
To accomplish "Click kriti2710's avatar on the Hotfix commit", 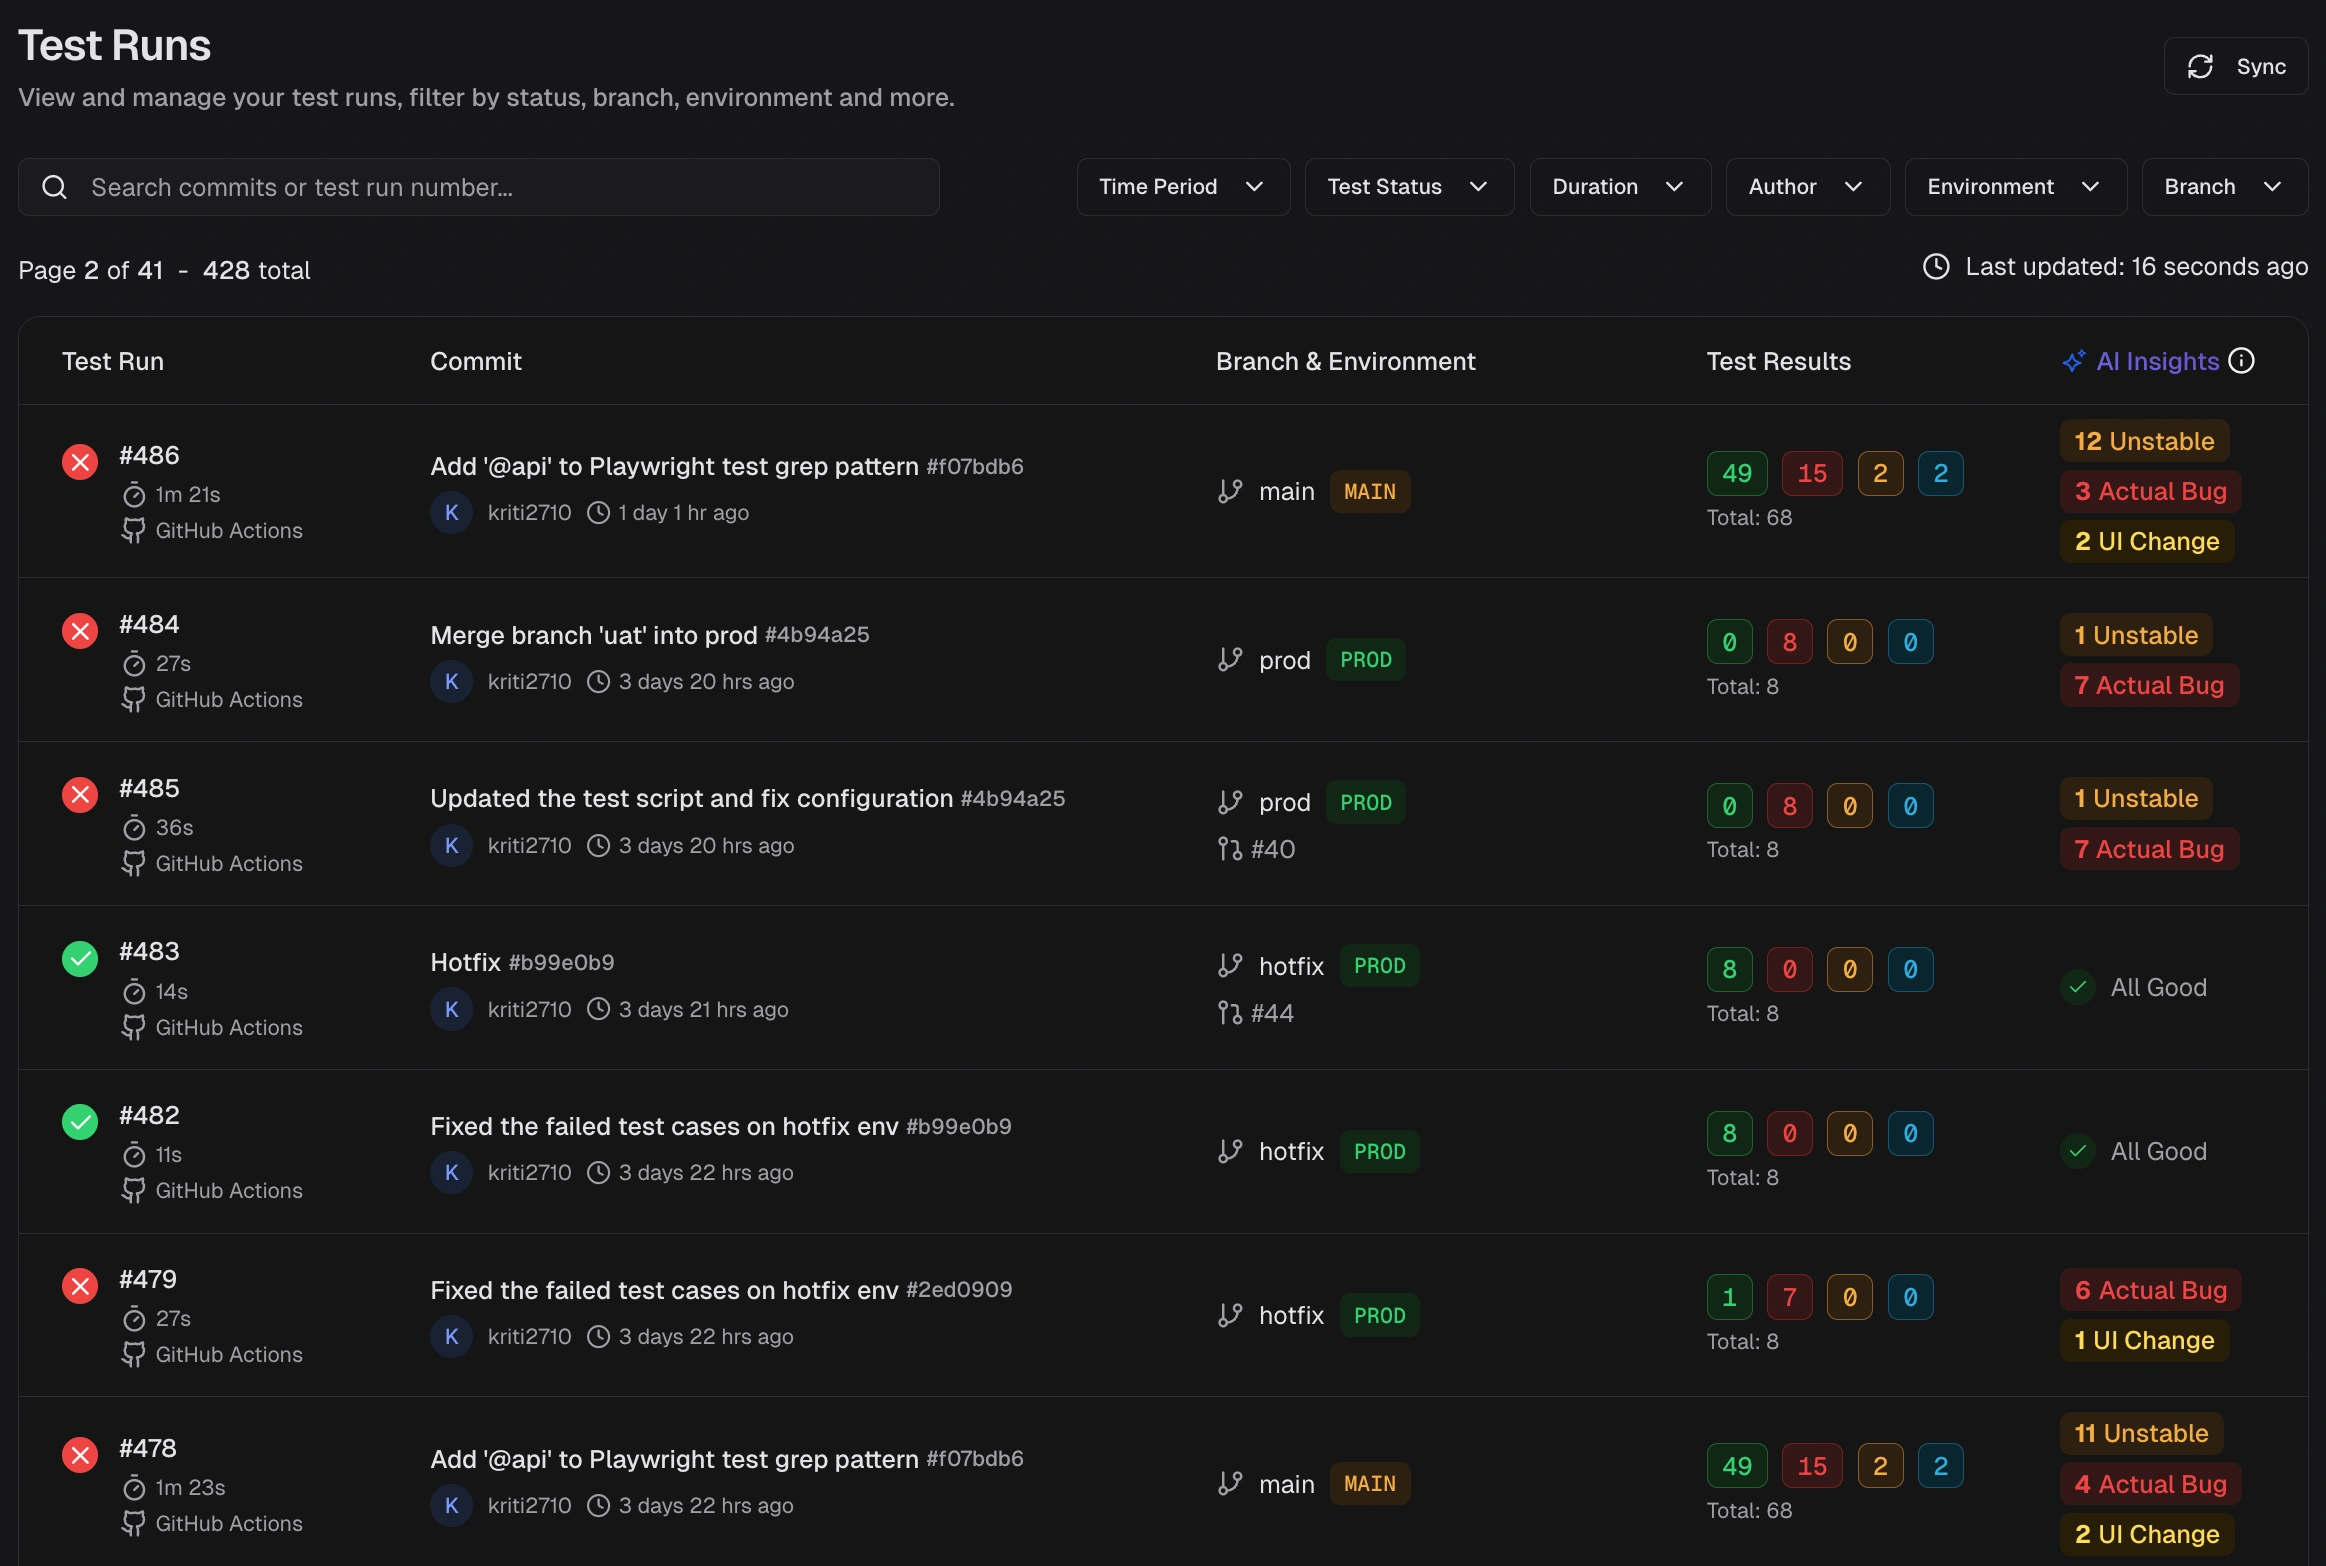I will coord(452,1009).
